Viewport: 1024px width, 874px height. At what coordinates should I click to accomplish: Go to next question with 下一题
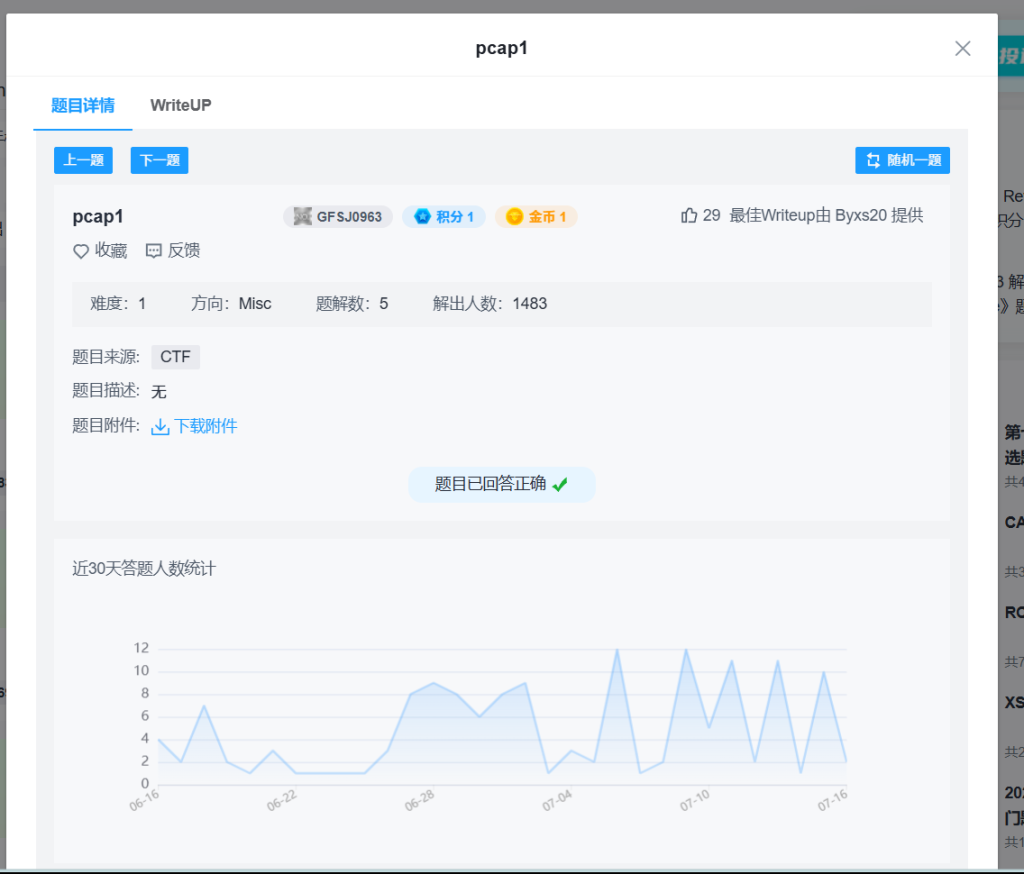(159, 160)
